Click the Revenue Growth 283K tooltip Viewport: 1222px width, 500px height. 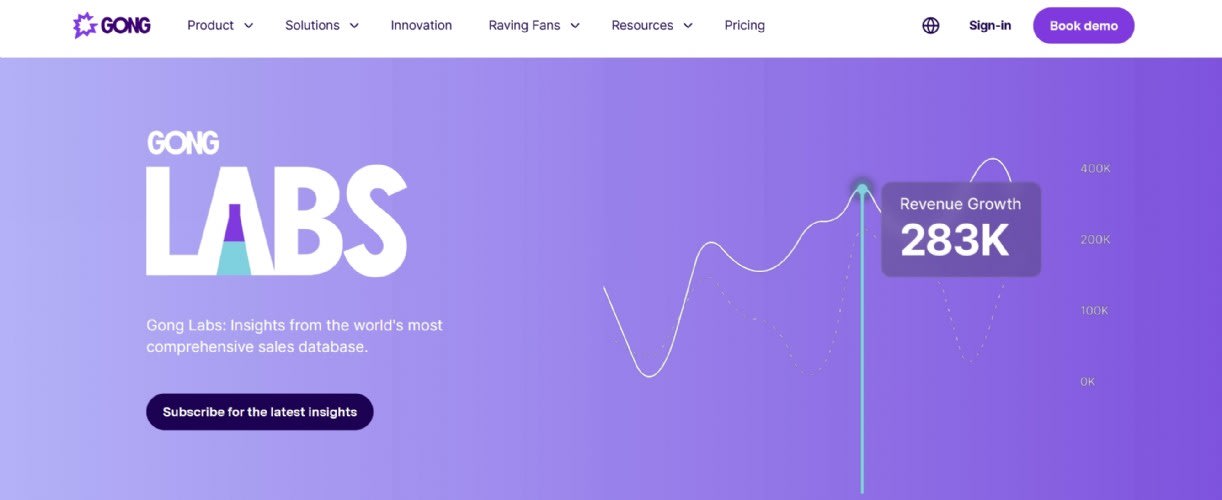pos(961,229)
